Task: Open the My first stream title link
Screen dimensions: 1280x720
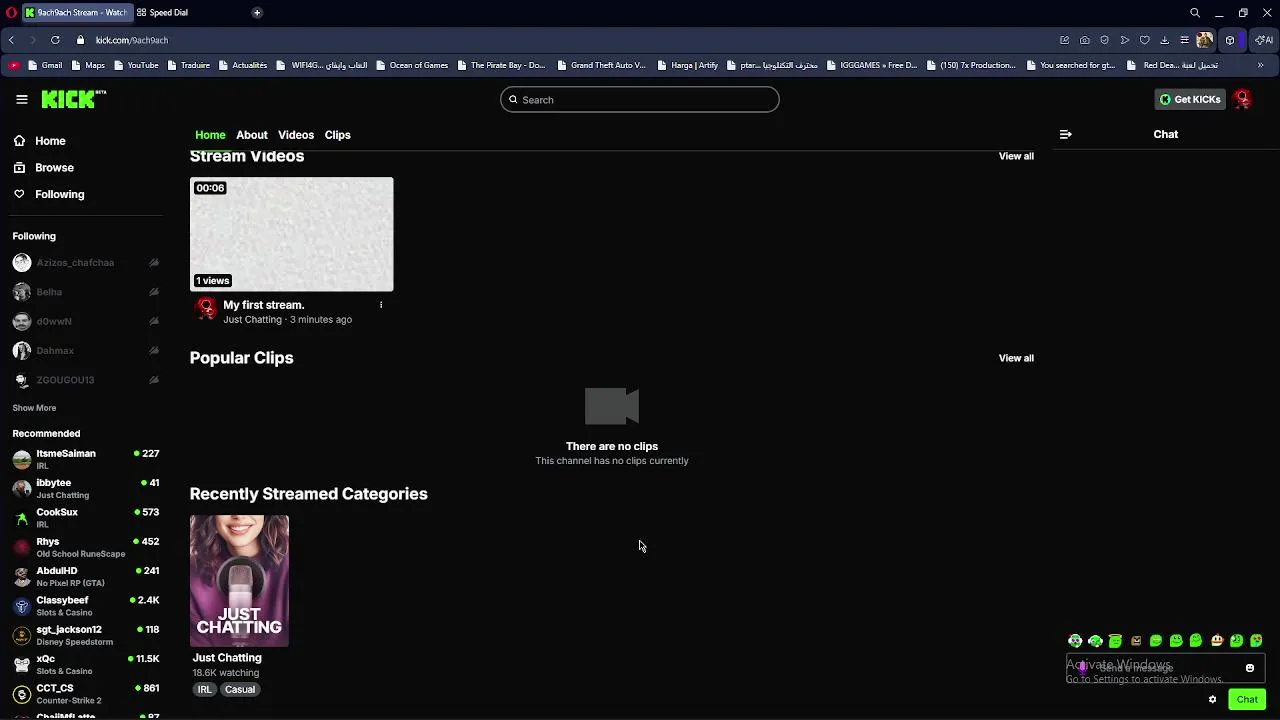Action: coord(263,305)
